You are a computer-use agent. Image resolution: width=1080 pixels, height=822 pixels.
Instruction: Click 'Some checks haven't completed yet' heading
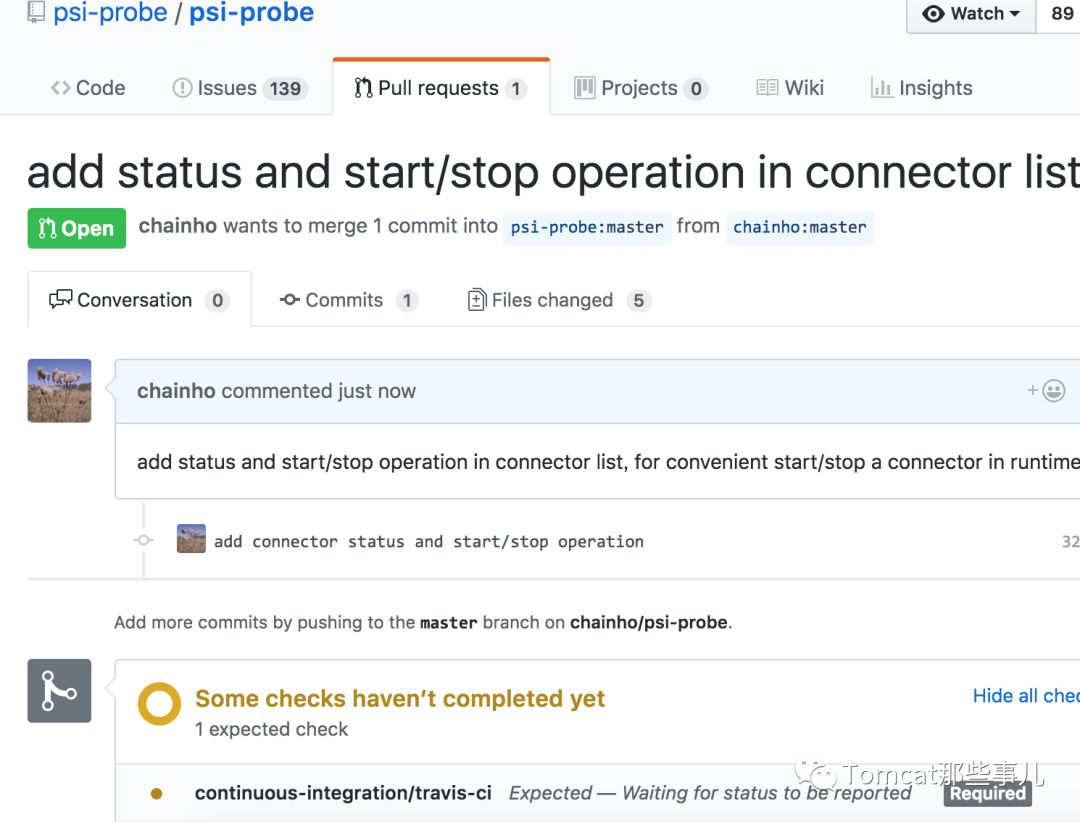tap(400, 699)
